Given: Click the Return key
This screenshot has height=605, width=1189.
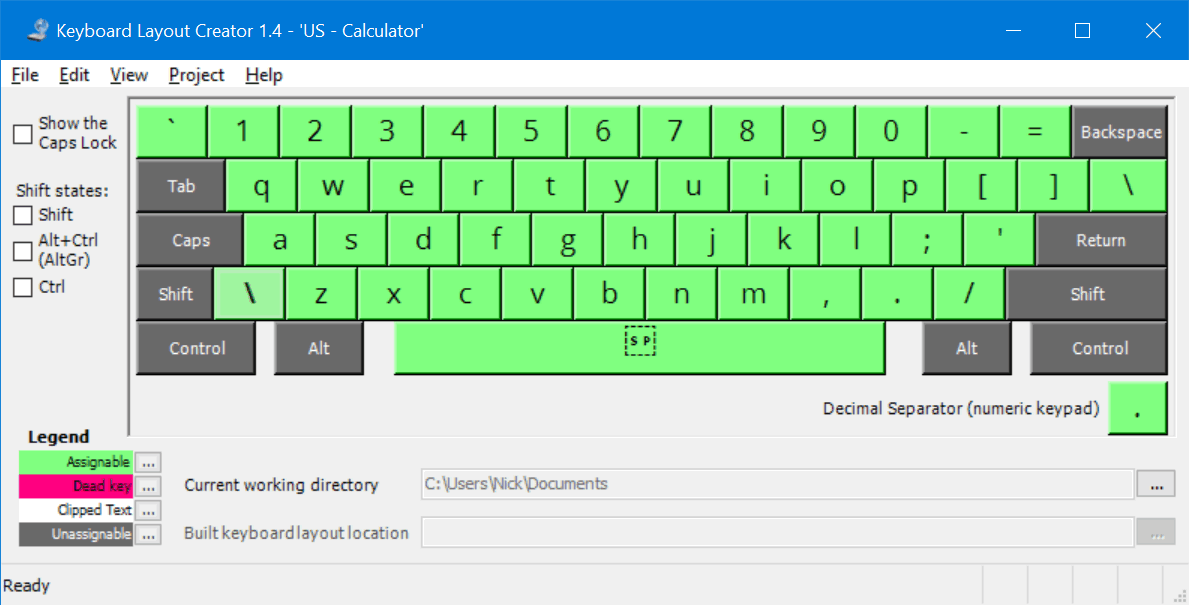Looking at the screenshot, I should pyautogui.click(x=1101, y=240).
